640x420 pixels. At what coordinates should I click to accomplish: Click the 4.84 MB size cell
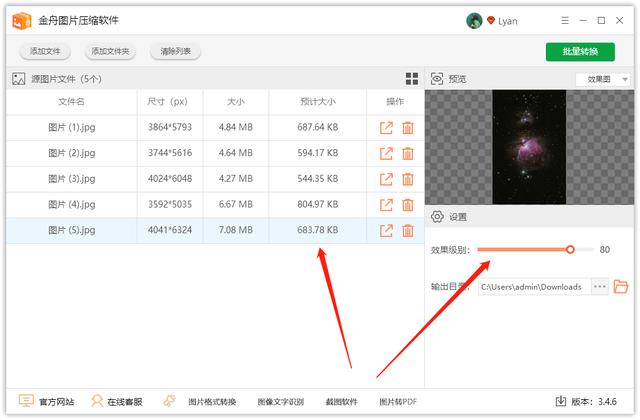pos(236,127)
